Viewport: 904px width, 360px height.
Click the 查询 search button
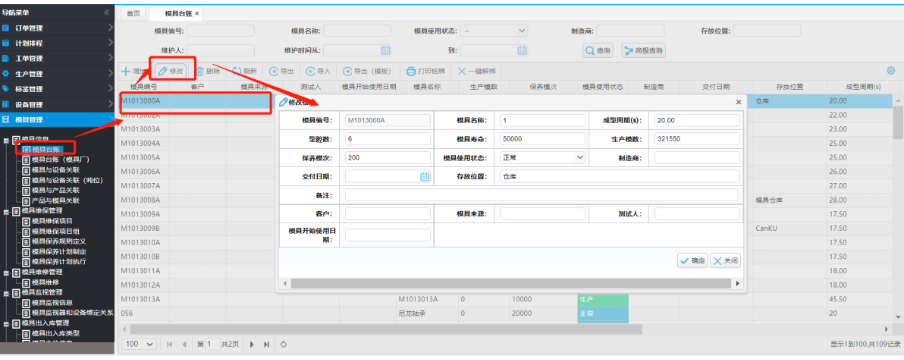(598, 51)
